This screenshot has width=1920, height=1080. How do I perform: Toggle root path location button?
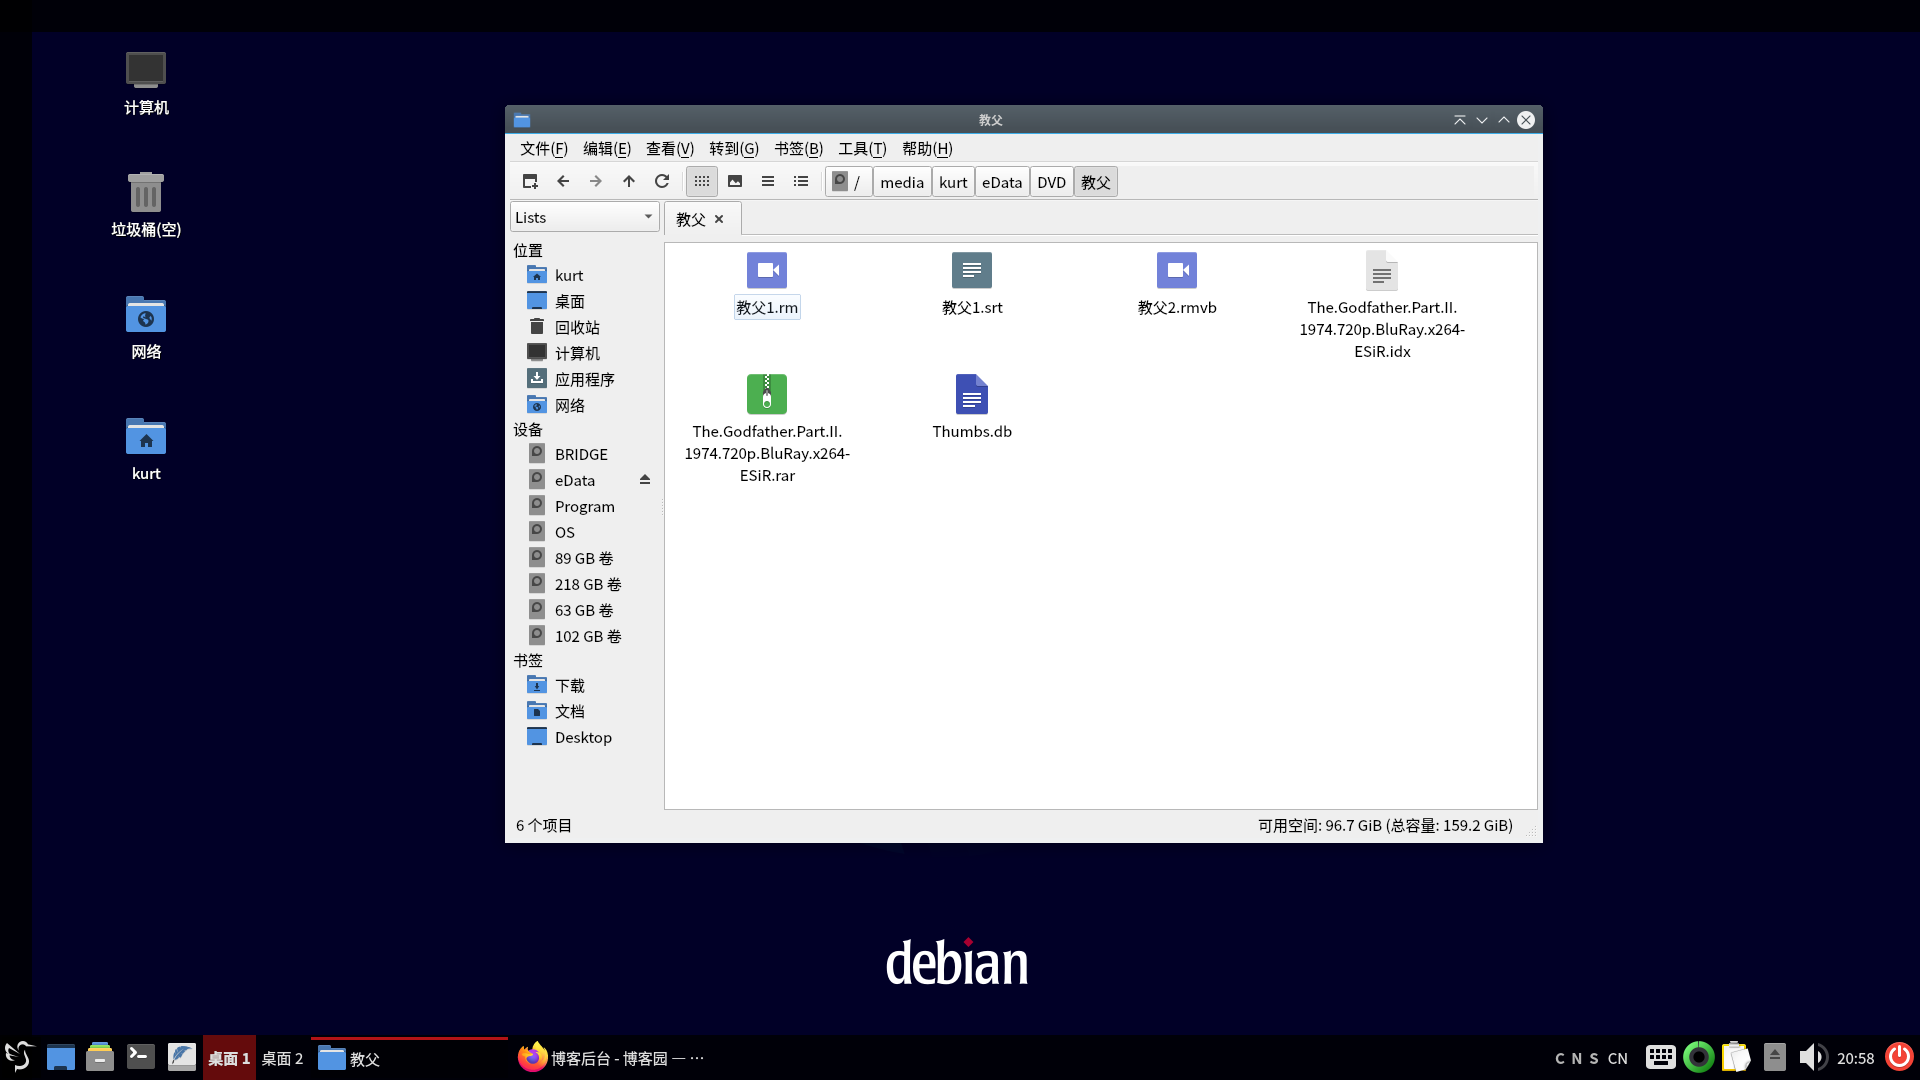(848, 182)
